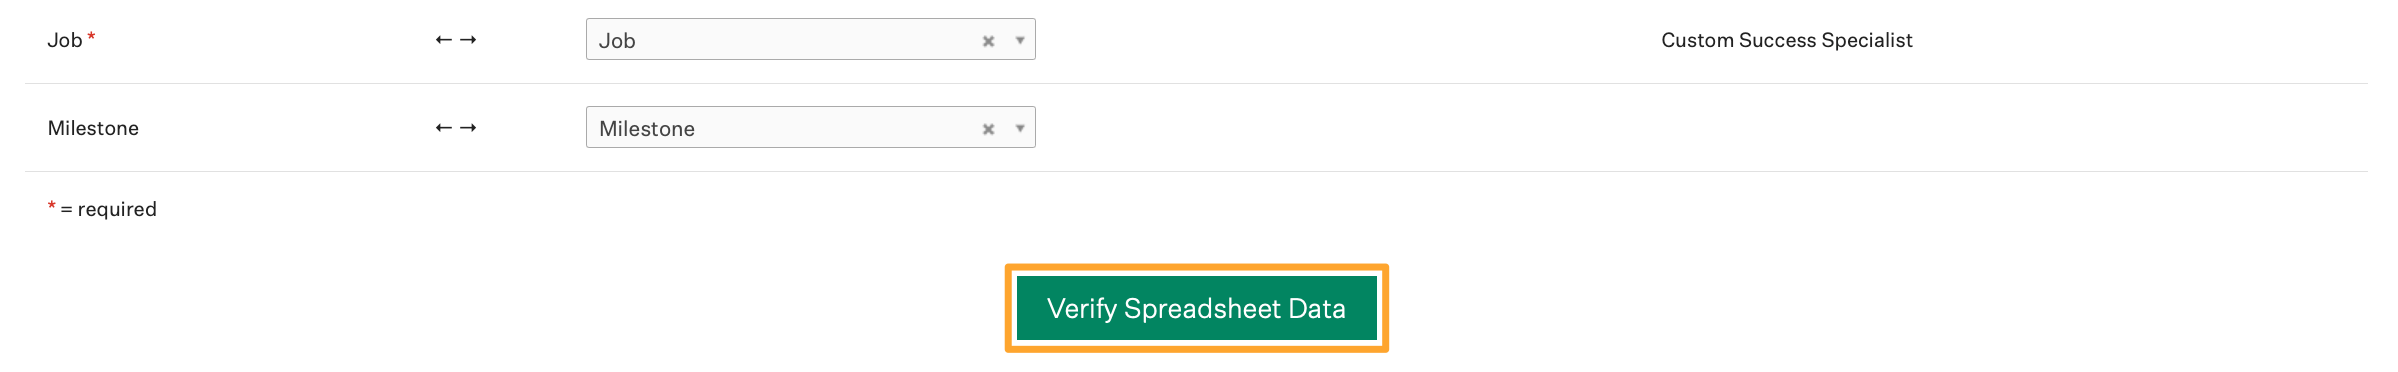Click the right arrow in the Milestone row
The height and width of the screenshot is (372, 2398).
tap(468, 128)
